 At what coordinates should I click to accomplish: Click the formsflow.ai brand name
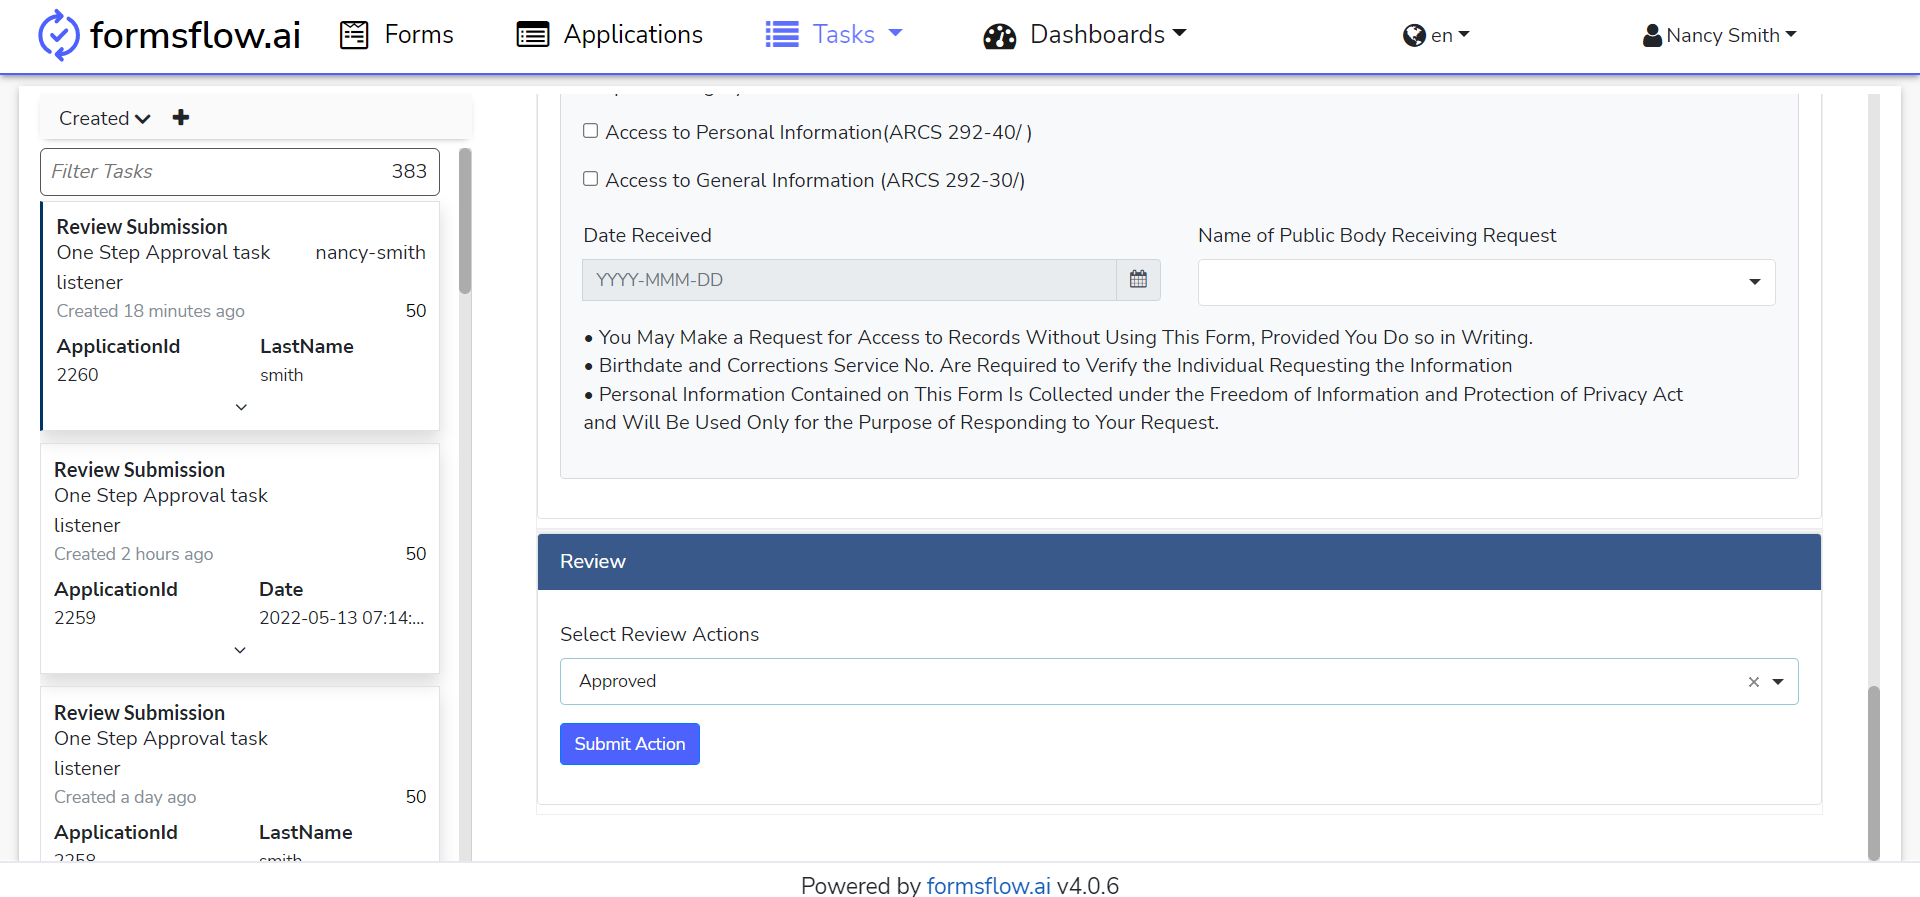(x=196, y=35)
